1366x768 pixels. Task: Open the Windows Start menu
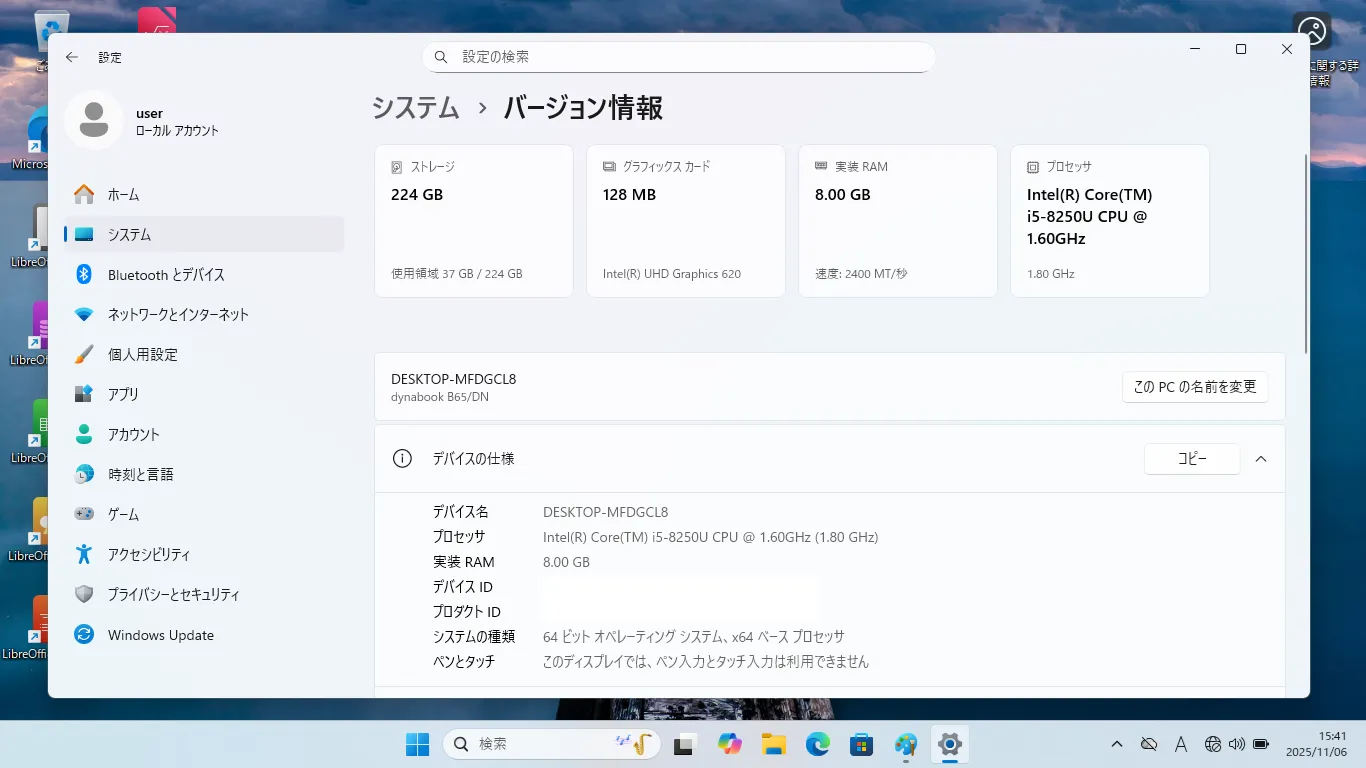pos(417,744)
